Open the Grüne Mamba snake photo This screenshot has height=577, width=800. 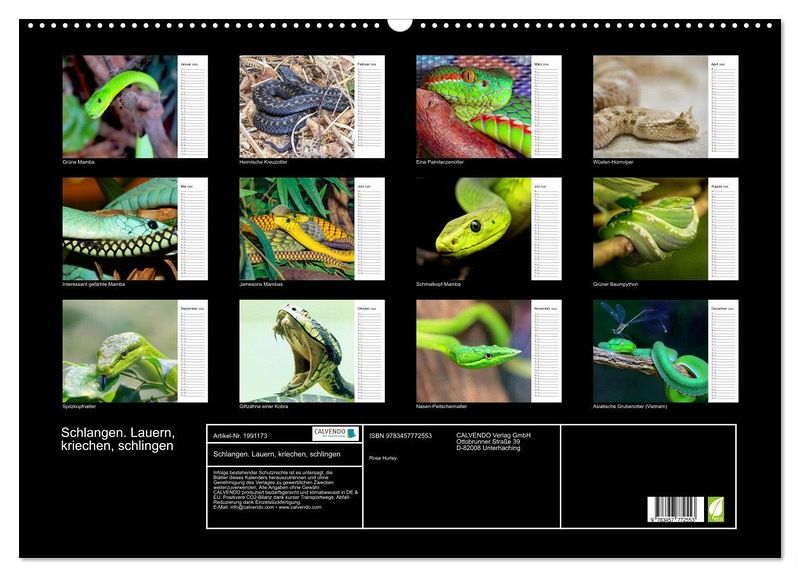pyautogui.click(x=120, y=105)
